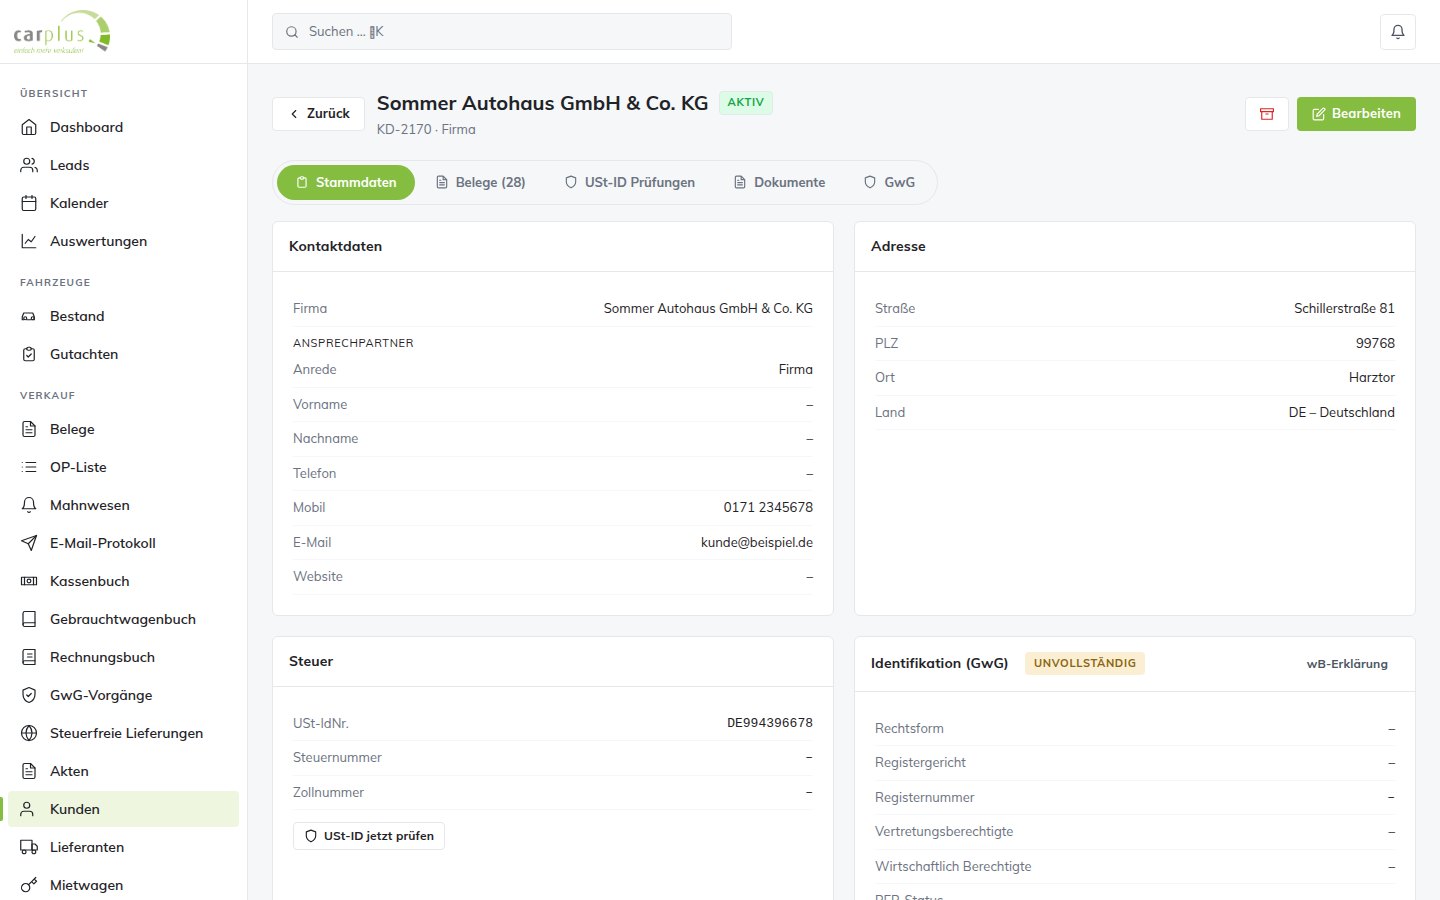Switch to the USt-ID Prüfungen tab

630,182
